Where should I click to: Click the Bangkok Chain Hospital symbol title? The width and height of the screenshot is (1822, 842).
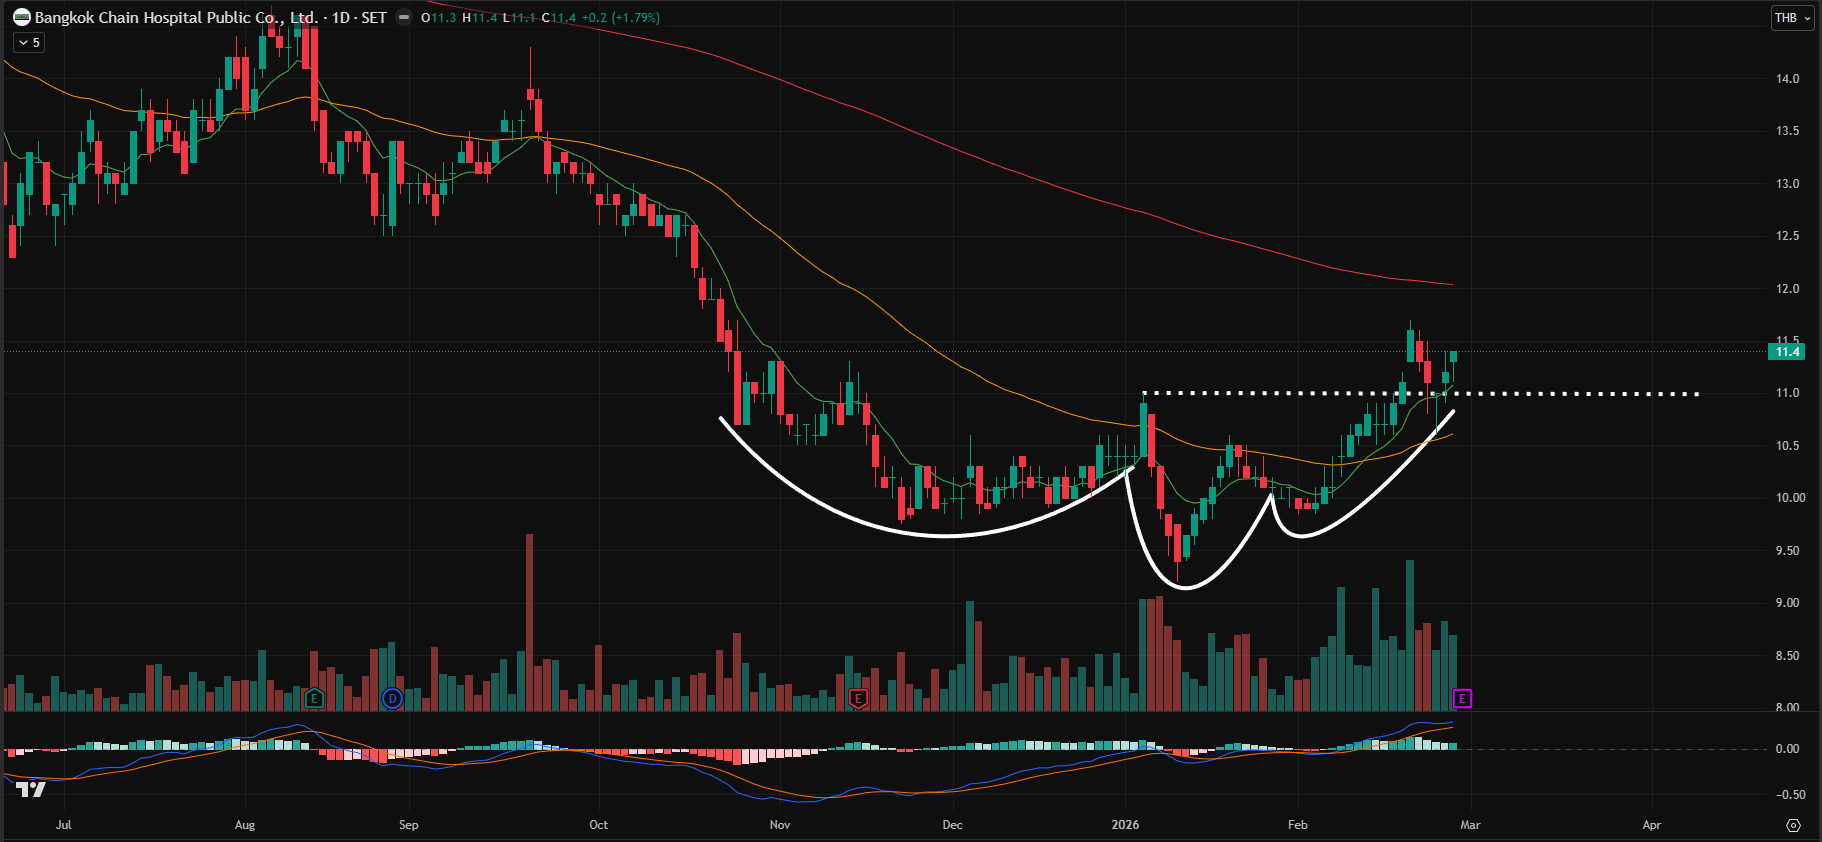point(175,17)
